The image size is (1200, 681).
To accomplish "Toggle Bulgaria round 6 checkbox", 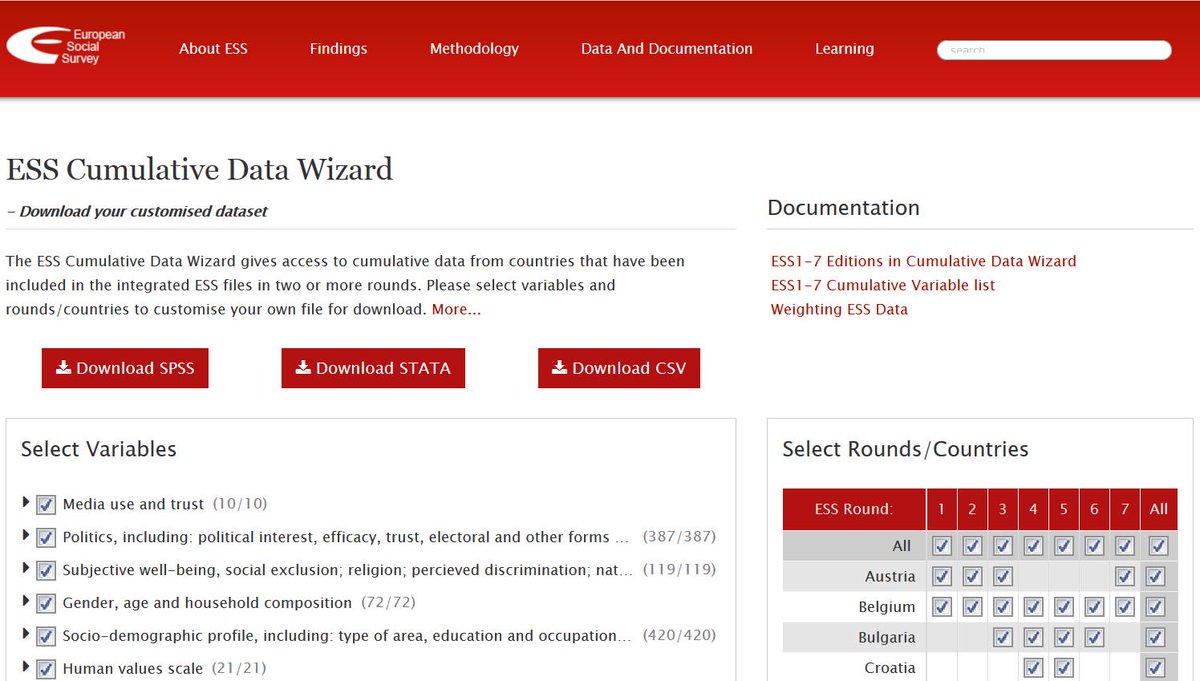I will (x=1094, y=637).
